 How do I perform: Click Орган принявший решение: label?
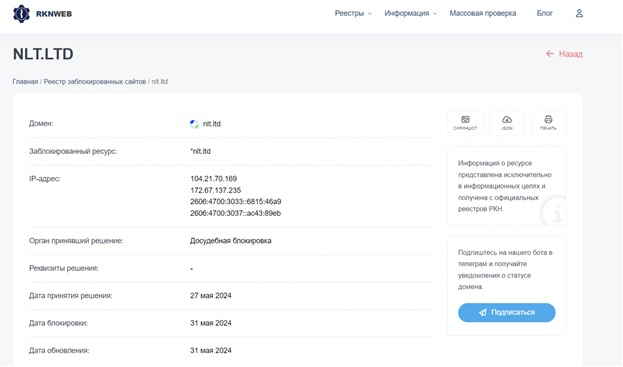[76, 241]
